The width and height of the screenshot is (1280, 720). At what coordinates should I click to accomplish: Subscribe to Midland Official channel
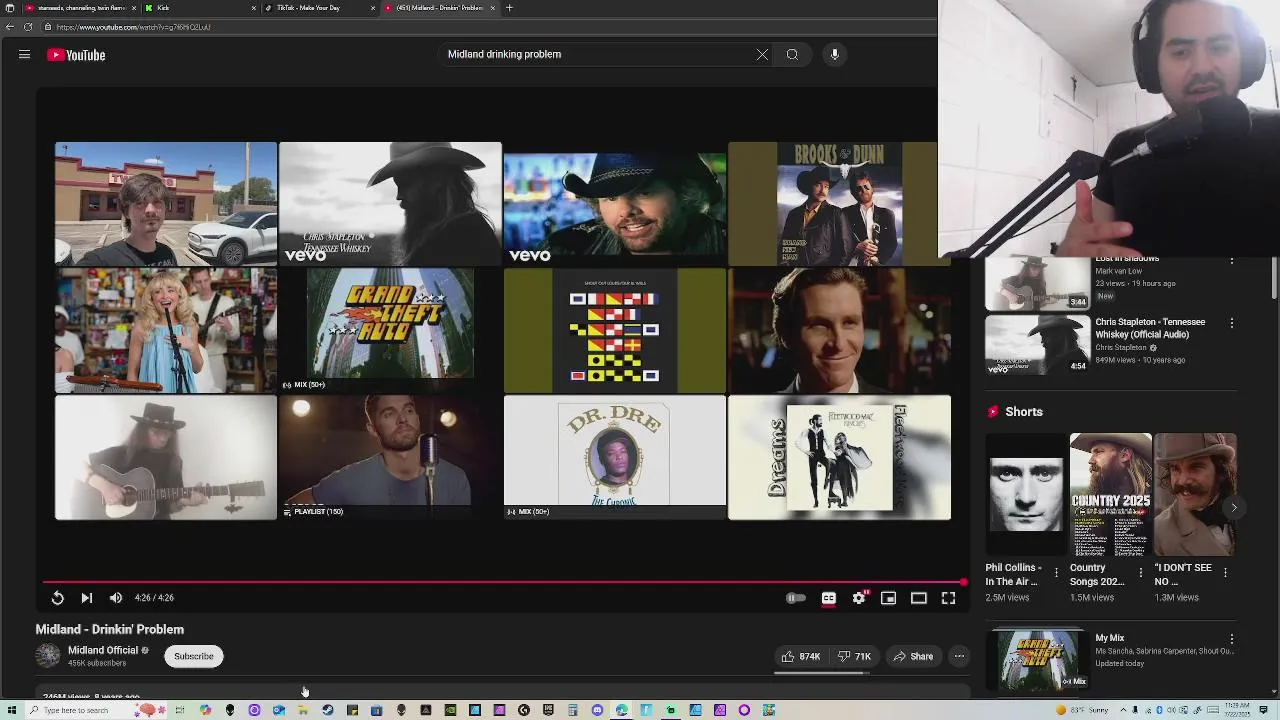click(194, 656)
